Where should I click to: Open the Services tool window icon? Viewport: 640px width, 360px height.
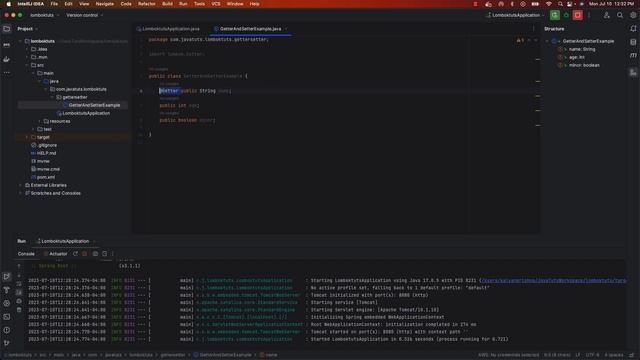7,303
